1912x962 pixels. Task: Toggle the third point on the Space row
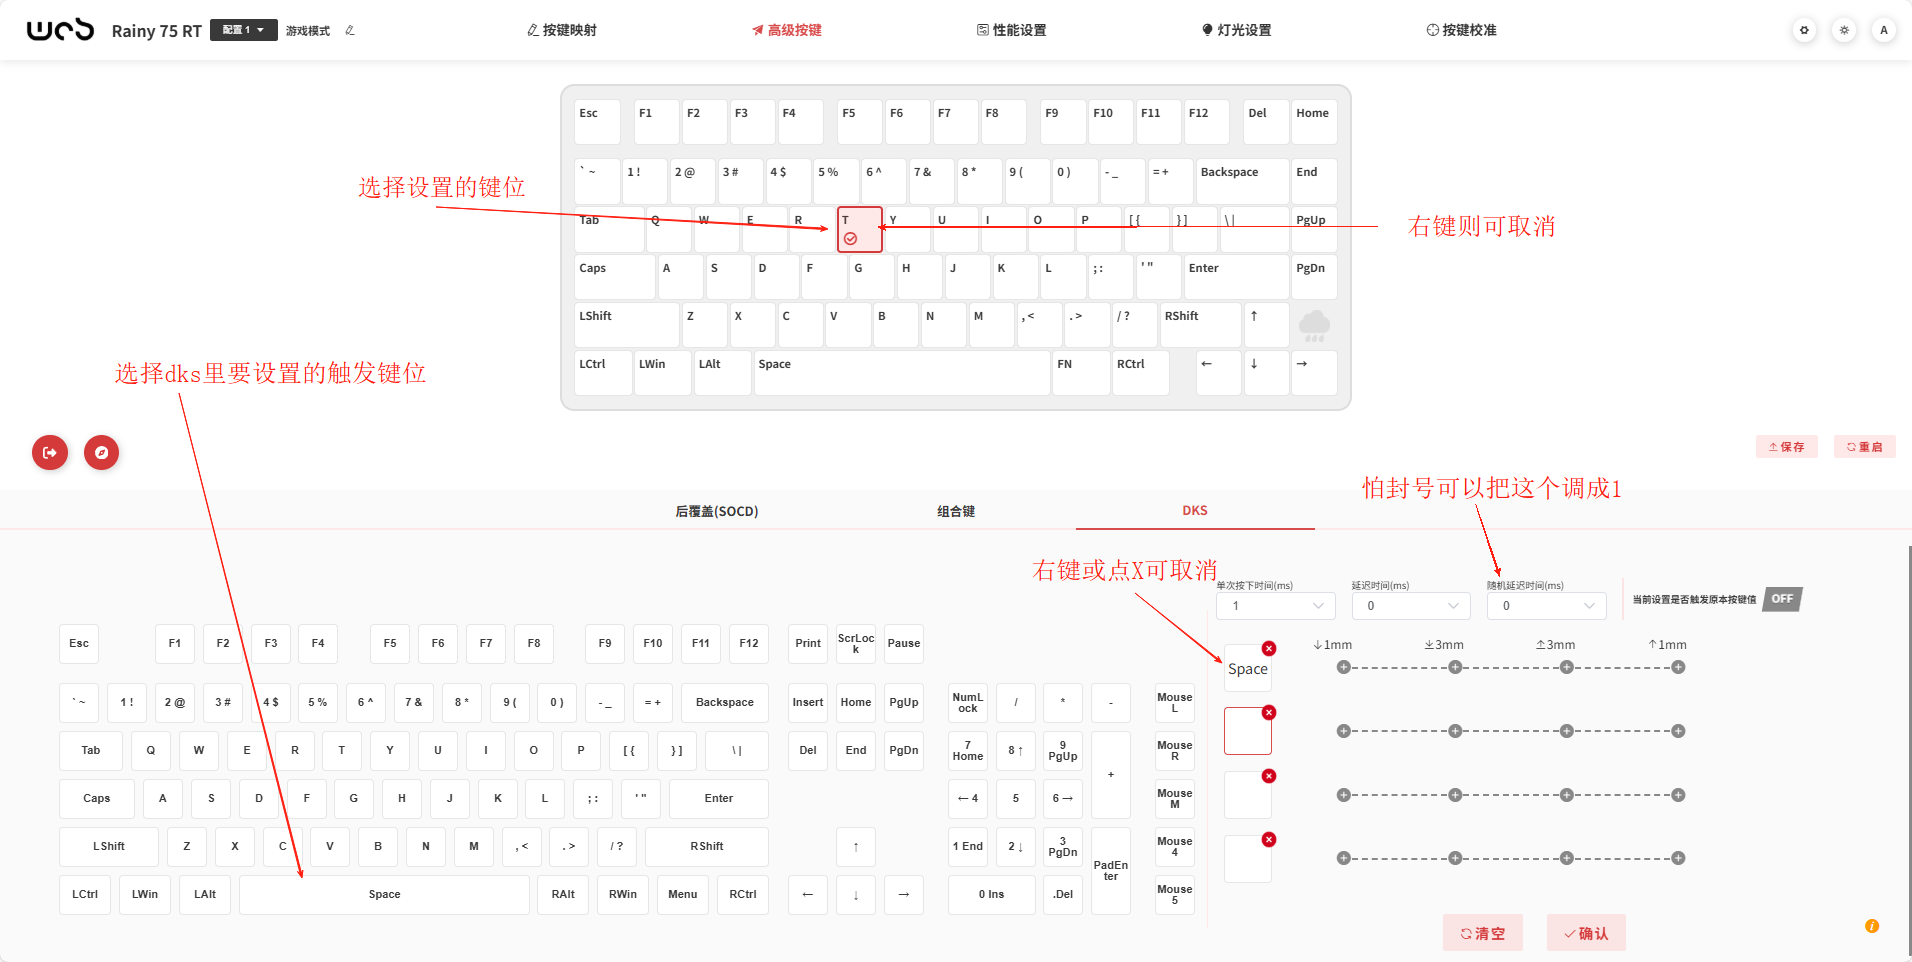[1566, 667]
